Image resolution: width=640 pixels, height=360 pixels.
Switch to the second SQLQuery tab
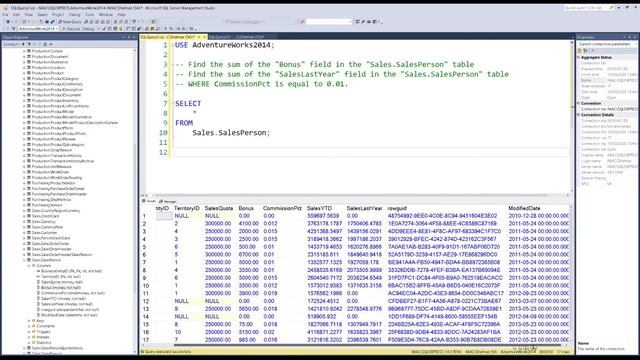(237, 37)
